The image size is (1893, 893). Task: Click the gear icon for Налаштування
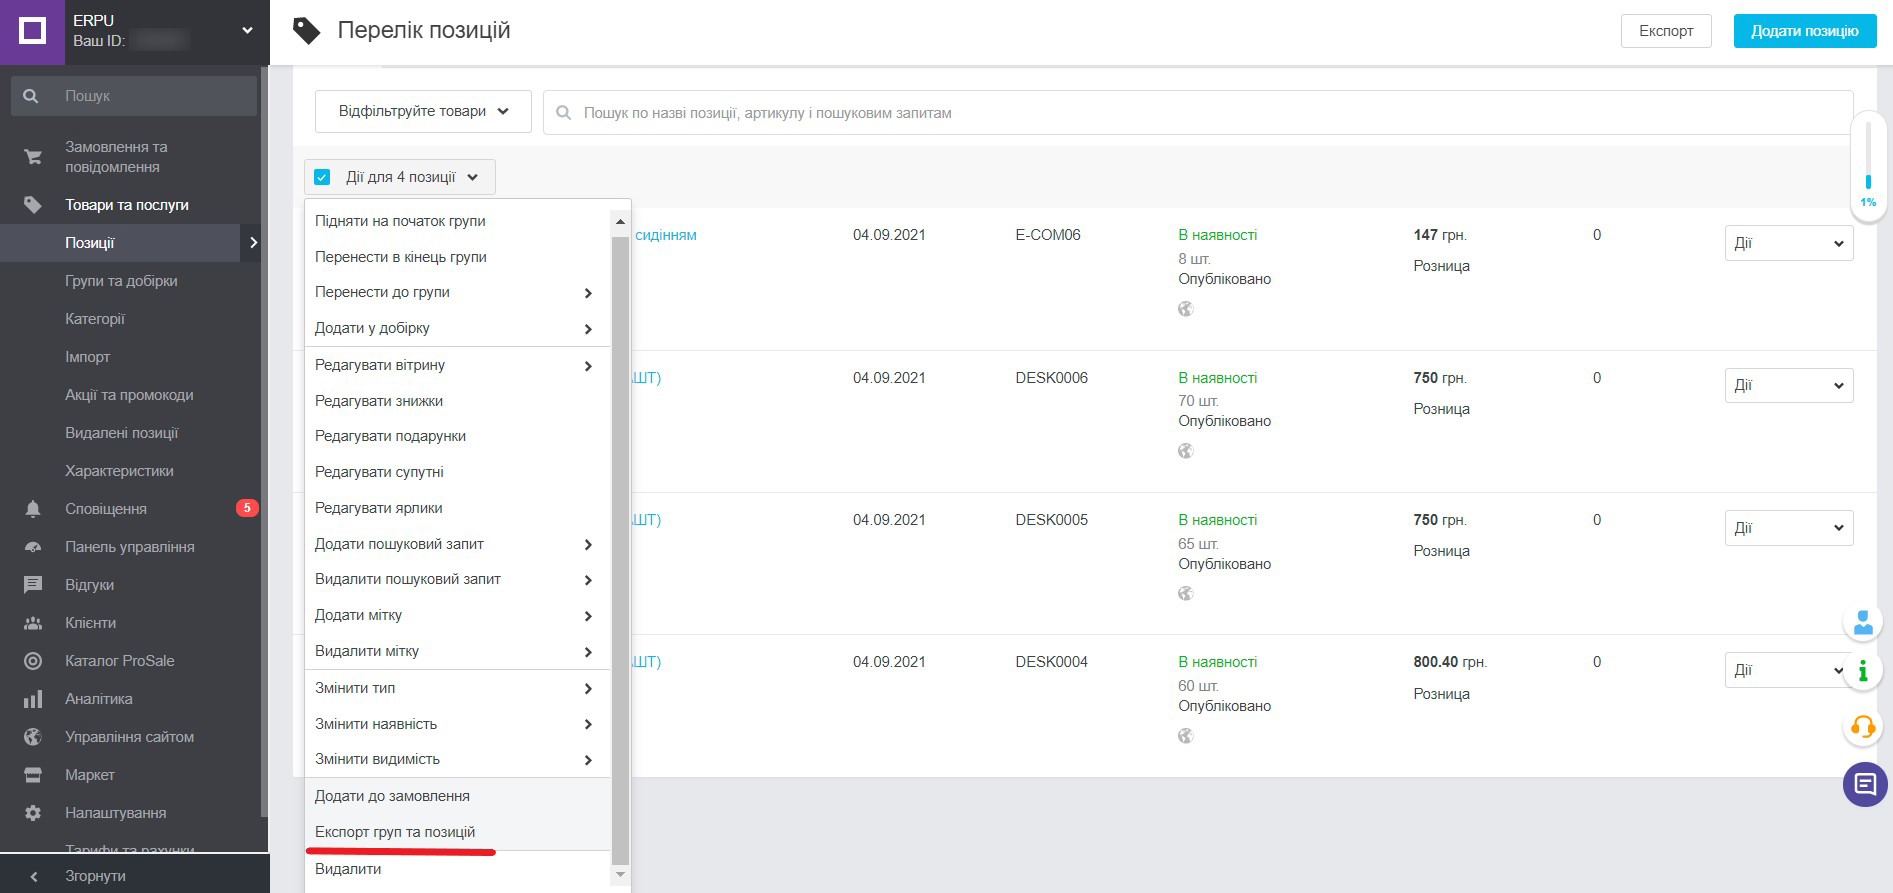pyautogui.click(x=33, y=813)
